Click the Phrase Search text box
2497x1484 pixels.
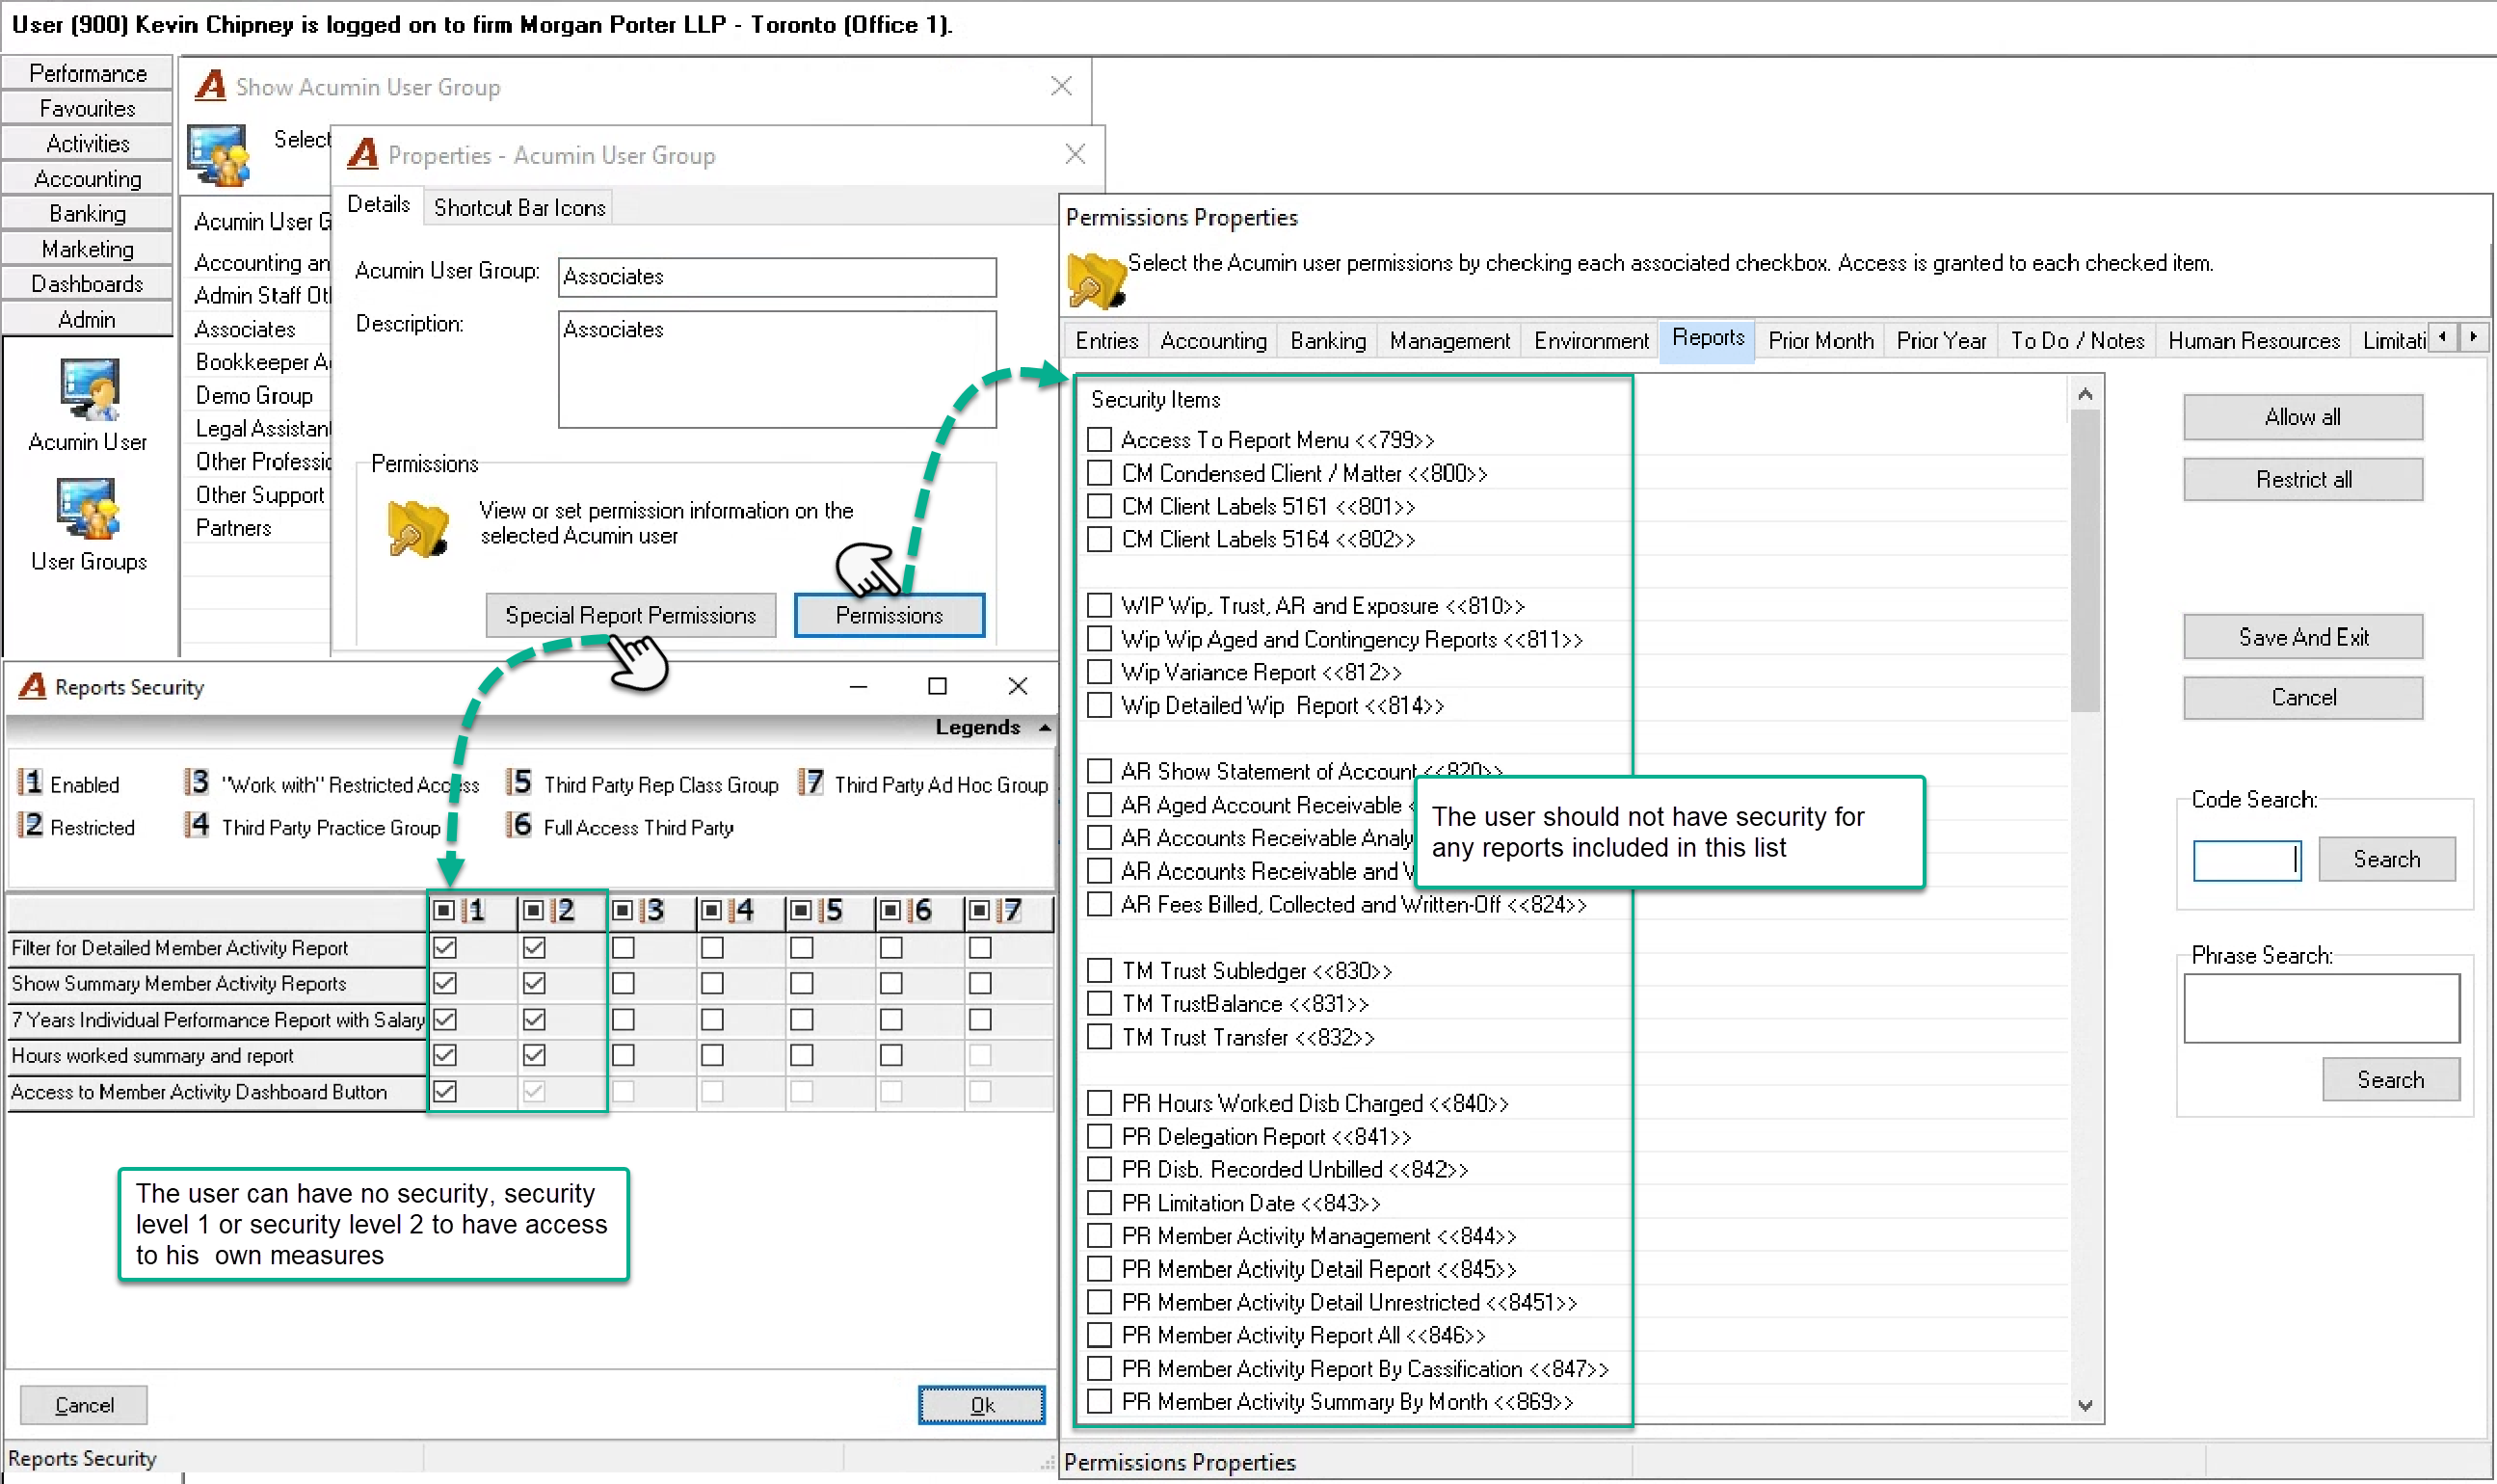click(x=2321, y=1009)
